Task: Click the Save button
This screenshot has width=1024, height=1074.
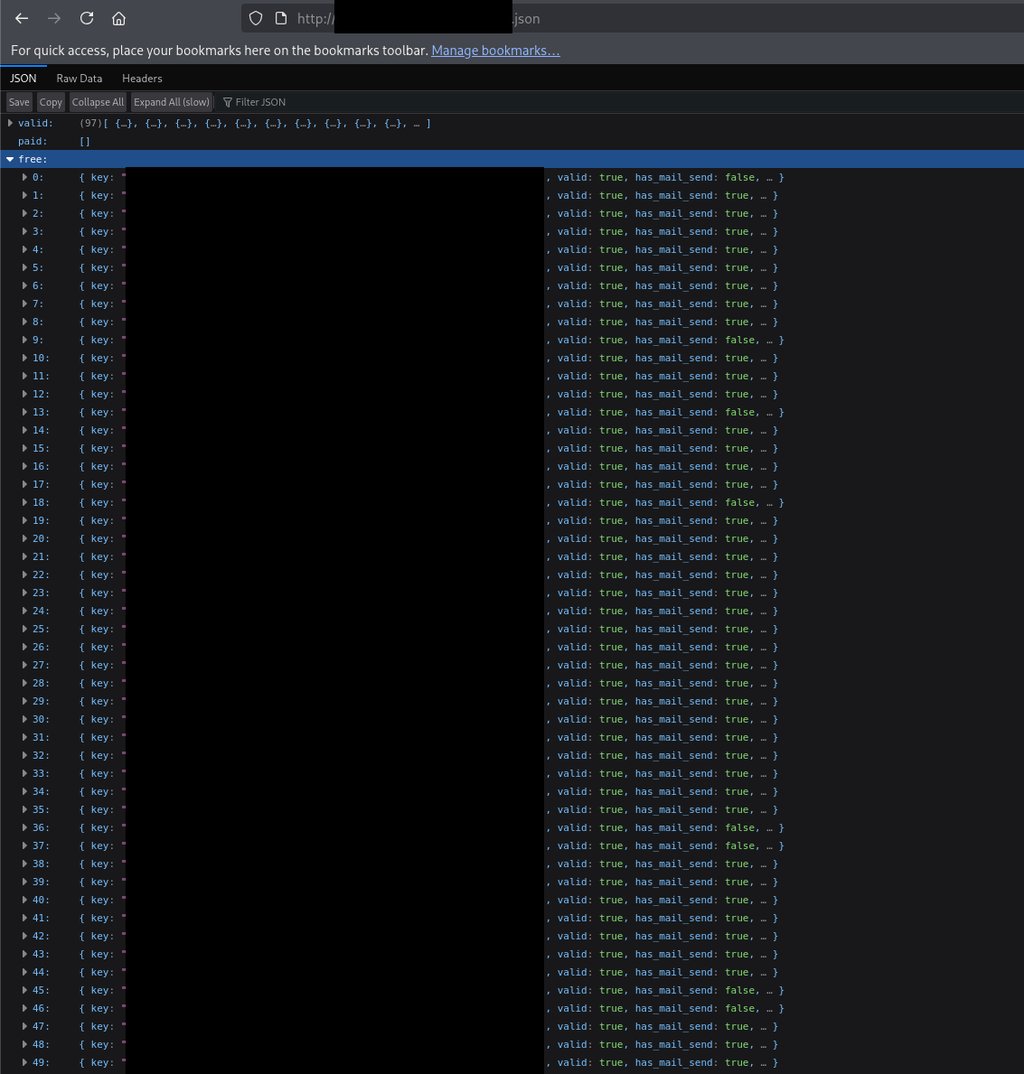Action: coord(19,102)
